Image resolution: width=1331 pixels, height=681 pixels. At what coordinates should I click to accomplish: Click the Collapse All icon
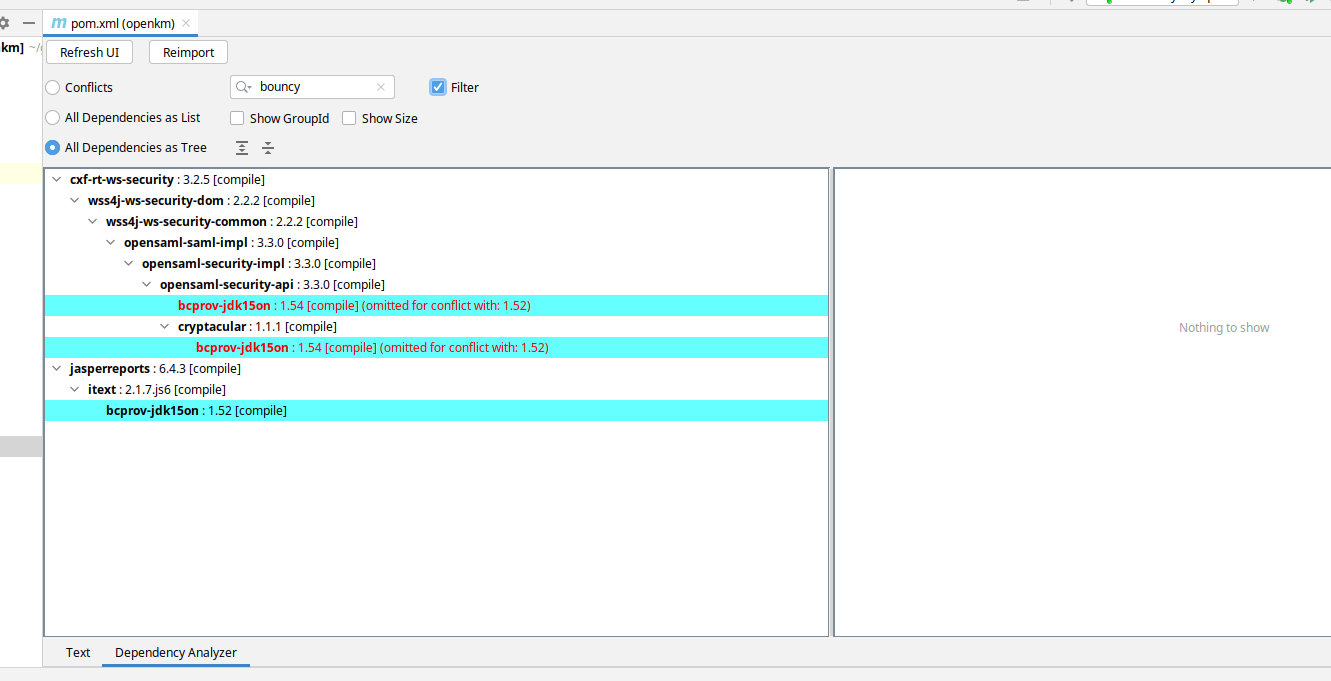pyautogui.click(x=268, y=148)
